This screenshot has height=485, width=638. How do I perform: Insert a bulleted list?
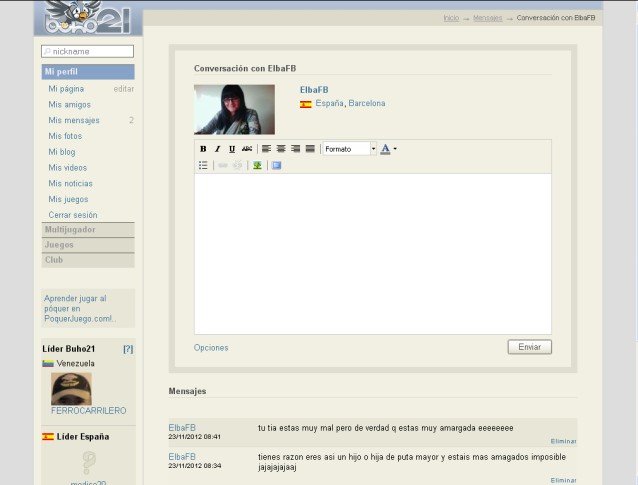pyautogui.click(x=203, y=165)
